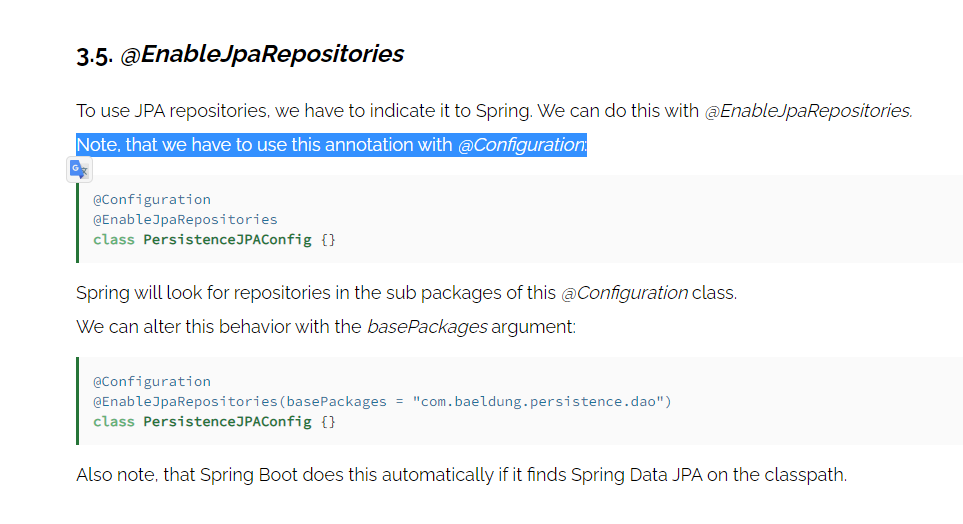Click the italic basePackages argument word

[427, 327]
